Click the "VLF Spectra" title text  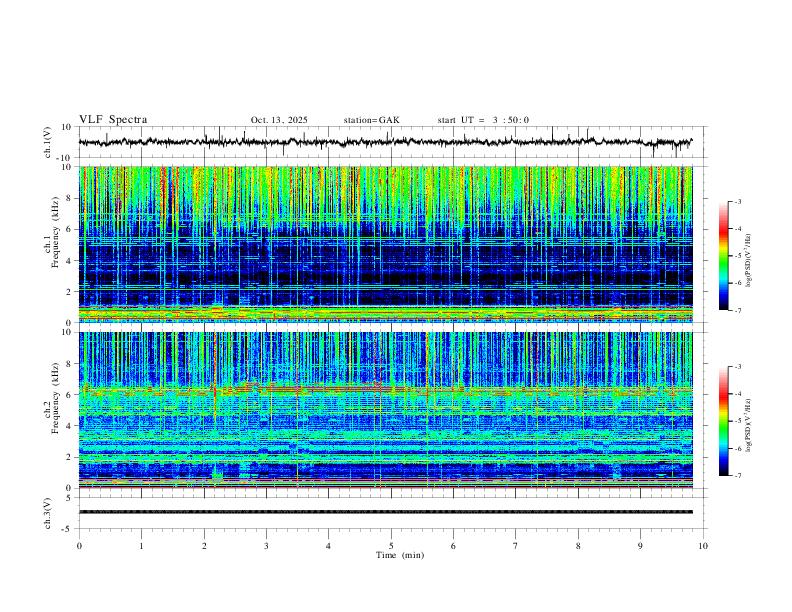[x=113, y=120]
